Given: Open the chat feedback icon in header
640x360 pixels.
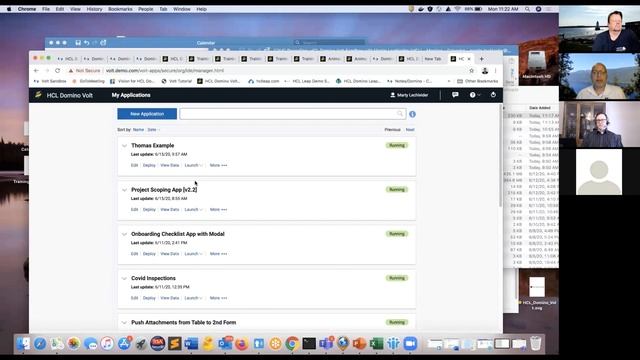Looking at the screenshot, I should coord(455,95).
